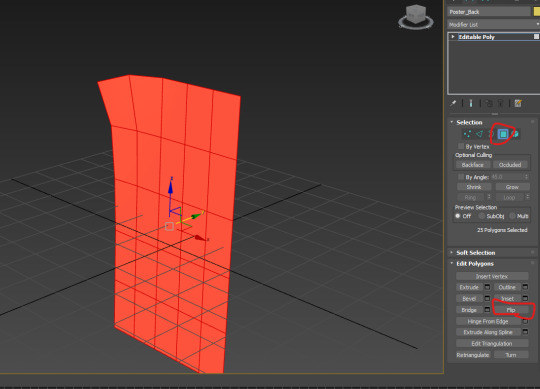Click the Flip button

coord(511,310)
